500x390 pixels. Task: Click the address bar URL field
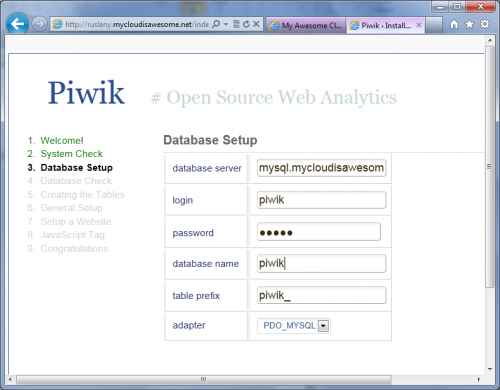tap(137, 24)
